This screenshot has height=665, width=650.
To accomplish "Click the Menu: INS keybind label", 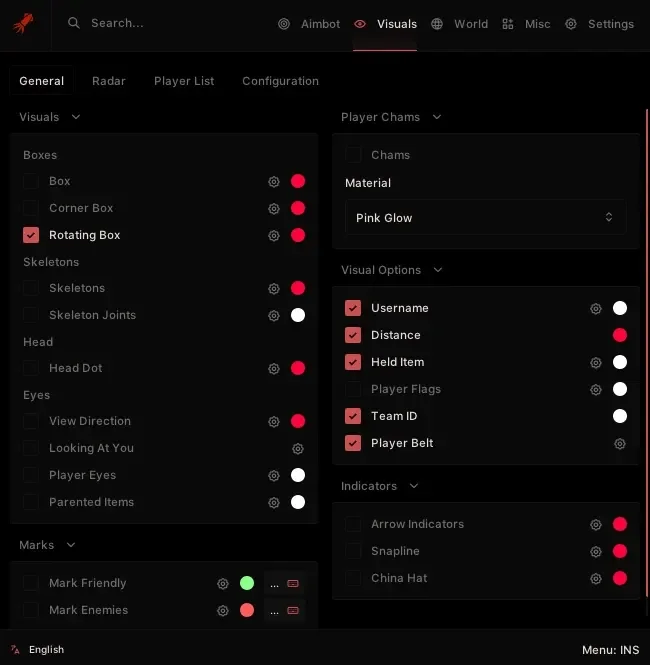I will [611, 650].
